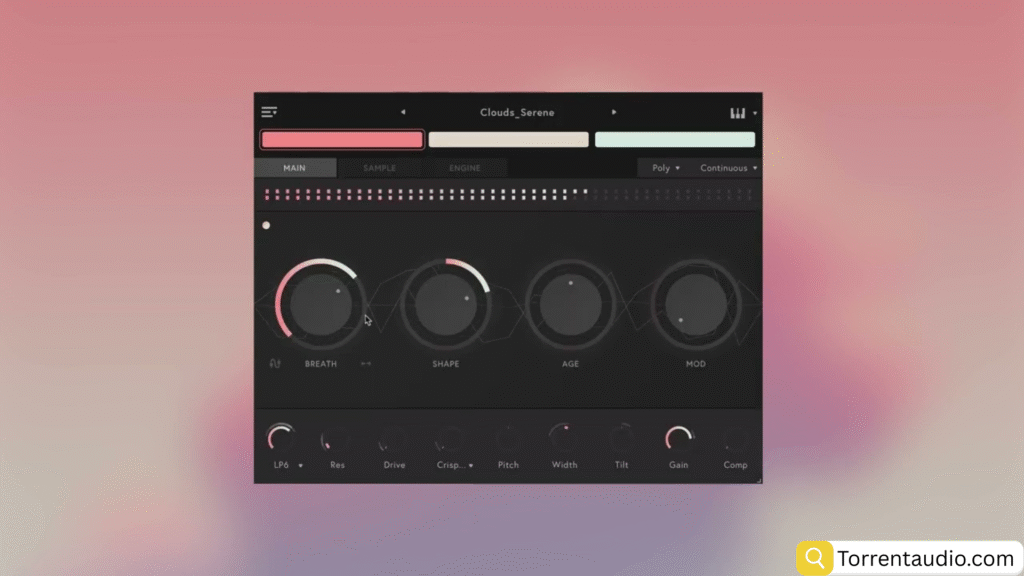This screenshot has height=576, width=1024.
Task: Click the waveform icon left of BREATH
Action: click(x=275, y=363)
